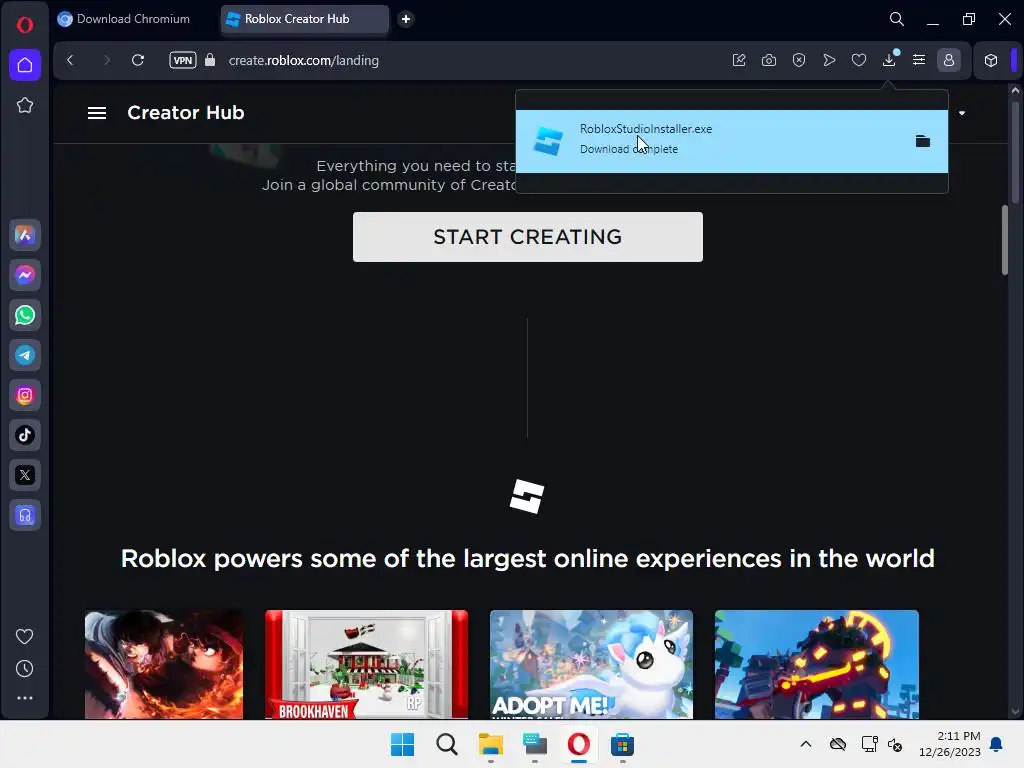This screenshot has width=1024, height=768.
Task: Toggle the VPN badge in address bar
Action: pyautogui.click(x=183, y=60)
